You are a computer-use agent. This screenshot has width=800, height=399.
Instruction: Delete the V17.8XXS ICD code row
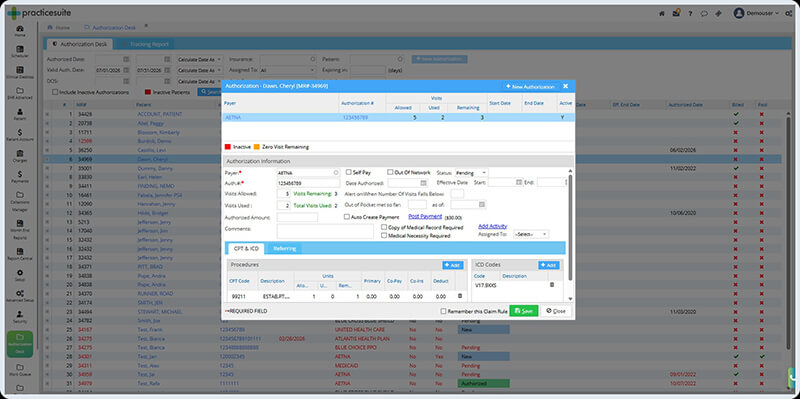coord(552,285)
